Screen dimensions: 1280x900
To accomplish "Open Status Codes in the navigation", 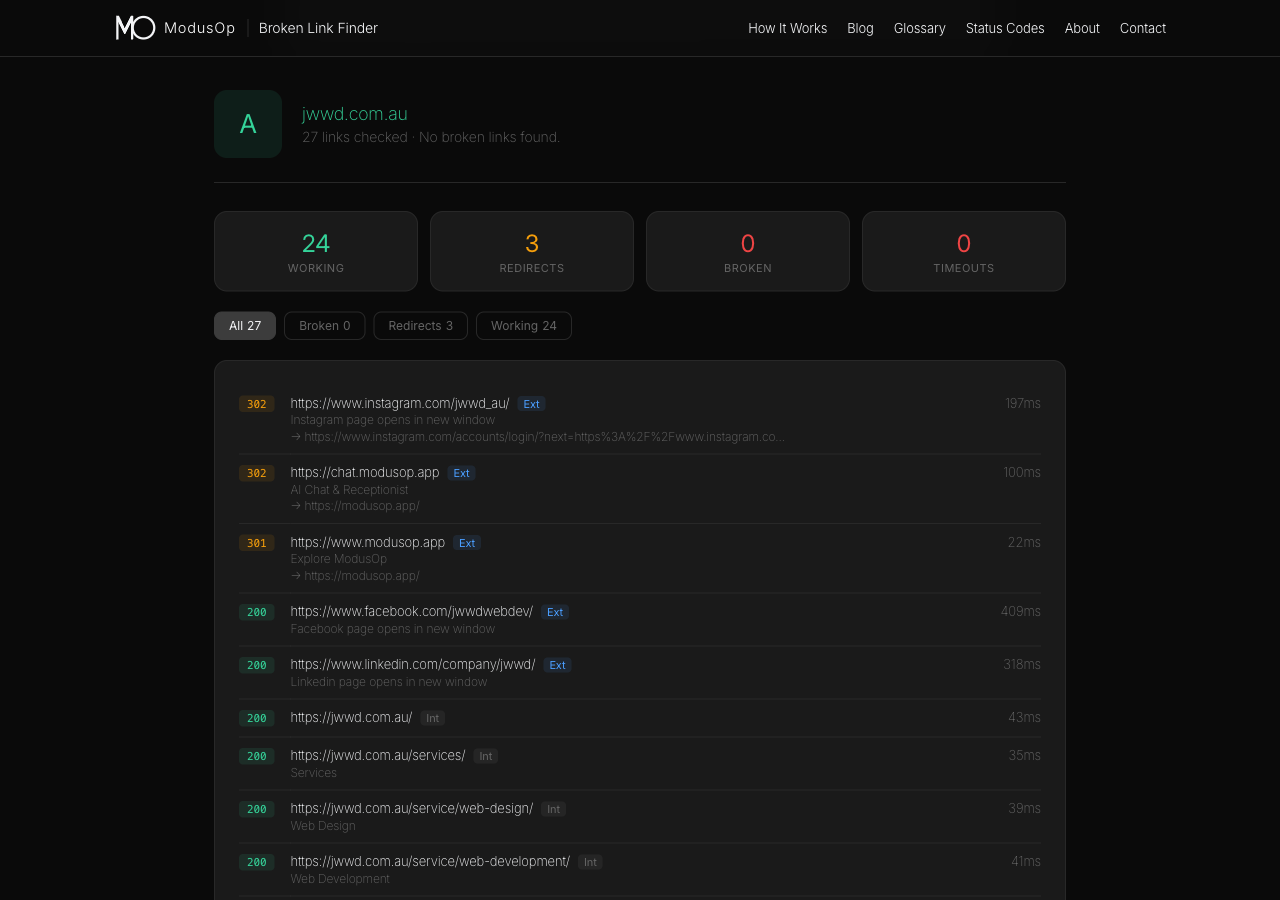I will point(1005,28).
